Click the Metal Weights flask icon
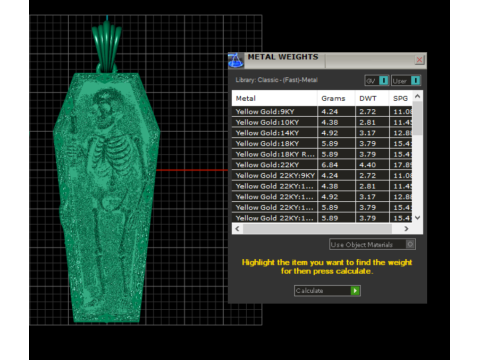This screenshot has height=360, width=480. [236, 61]
